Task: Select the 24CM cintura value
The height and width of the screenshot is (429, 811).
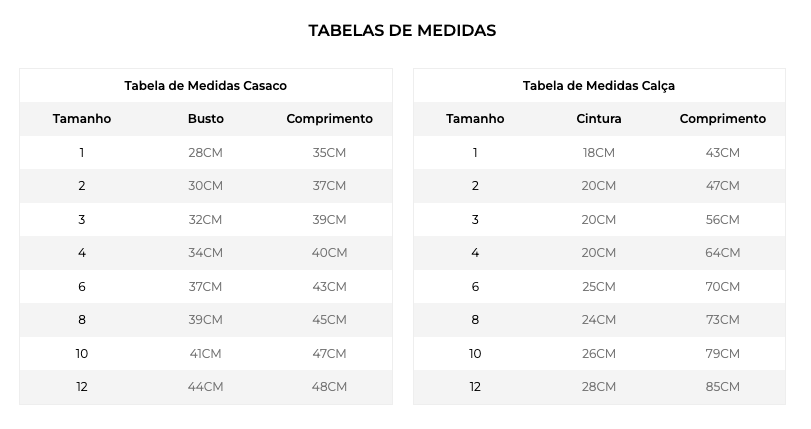Action: 598,320
